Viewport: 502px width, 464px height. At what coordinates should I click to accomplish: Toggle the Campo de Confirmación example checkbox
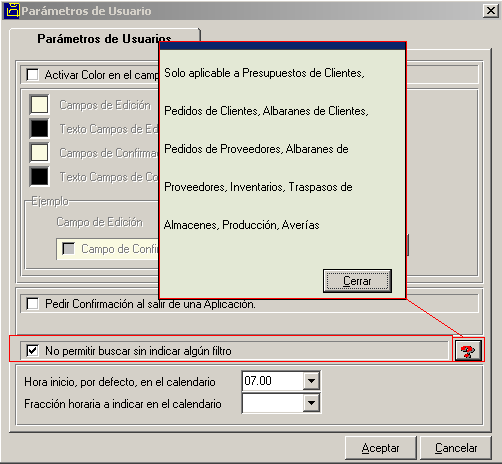point(69,248)
